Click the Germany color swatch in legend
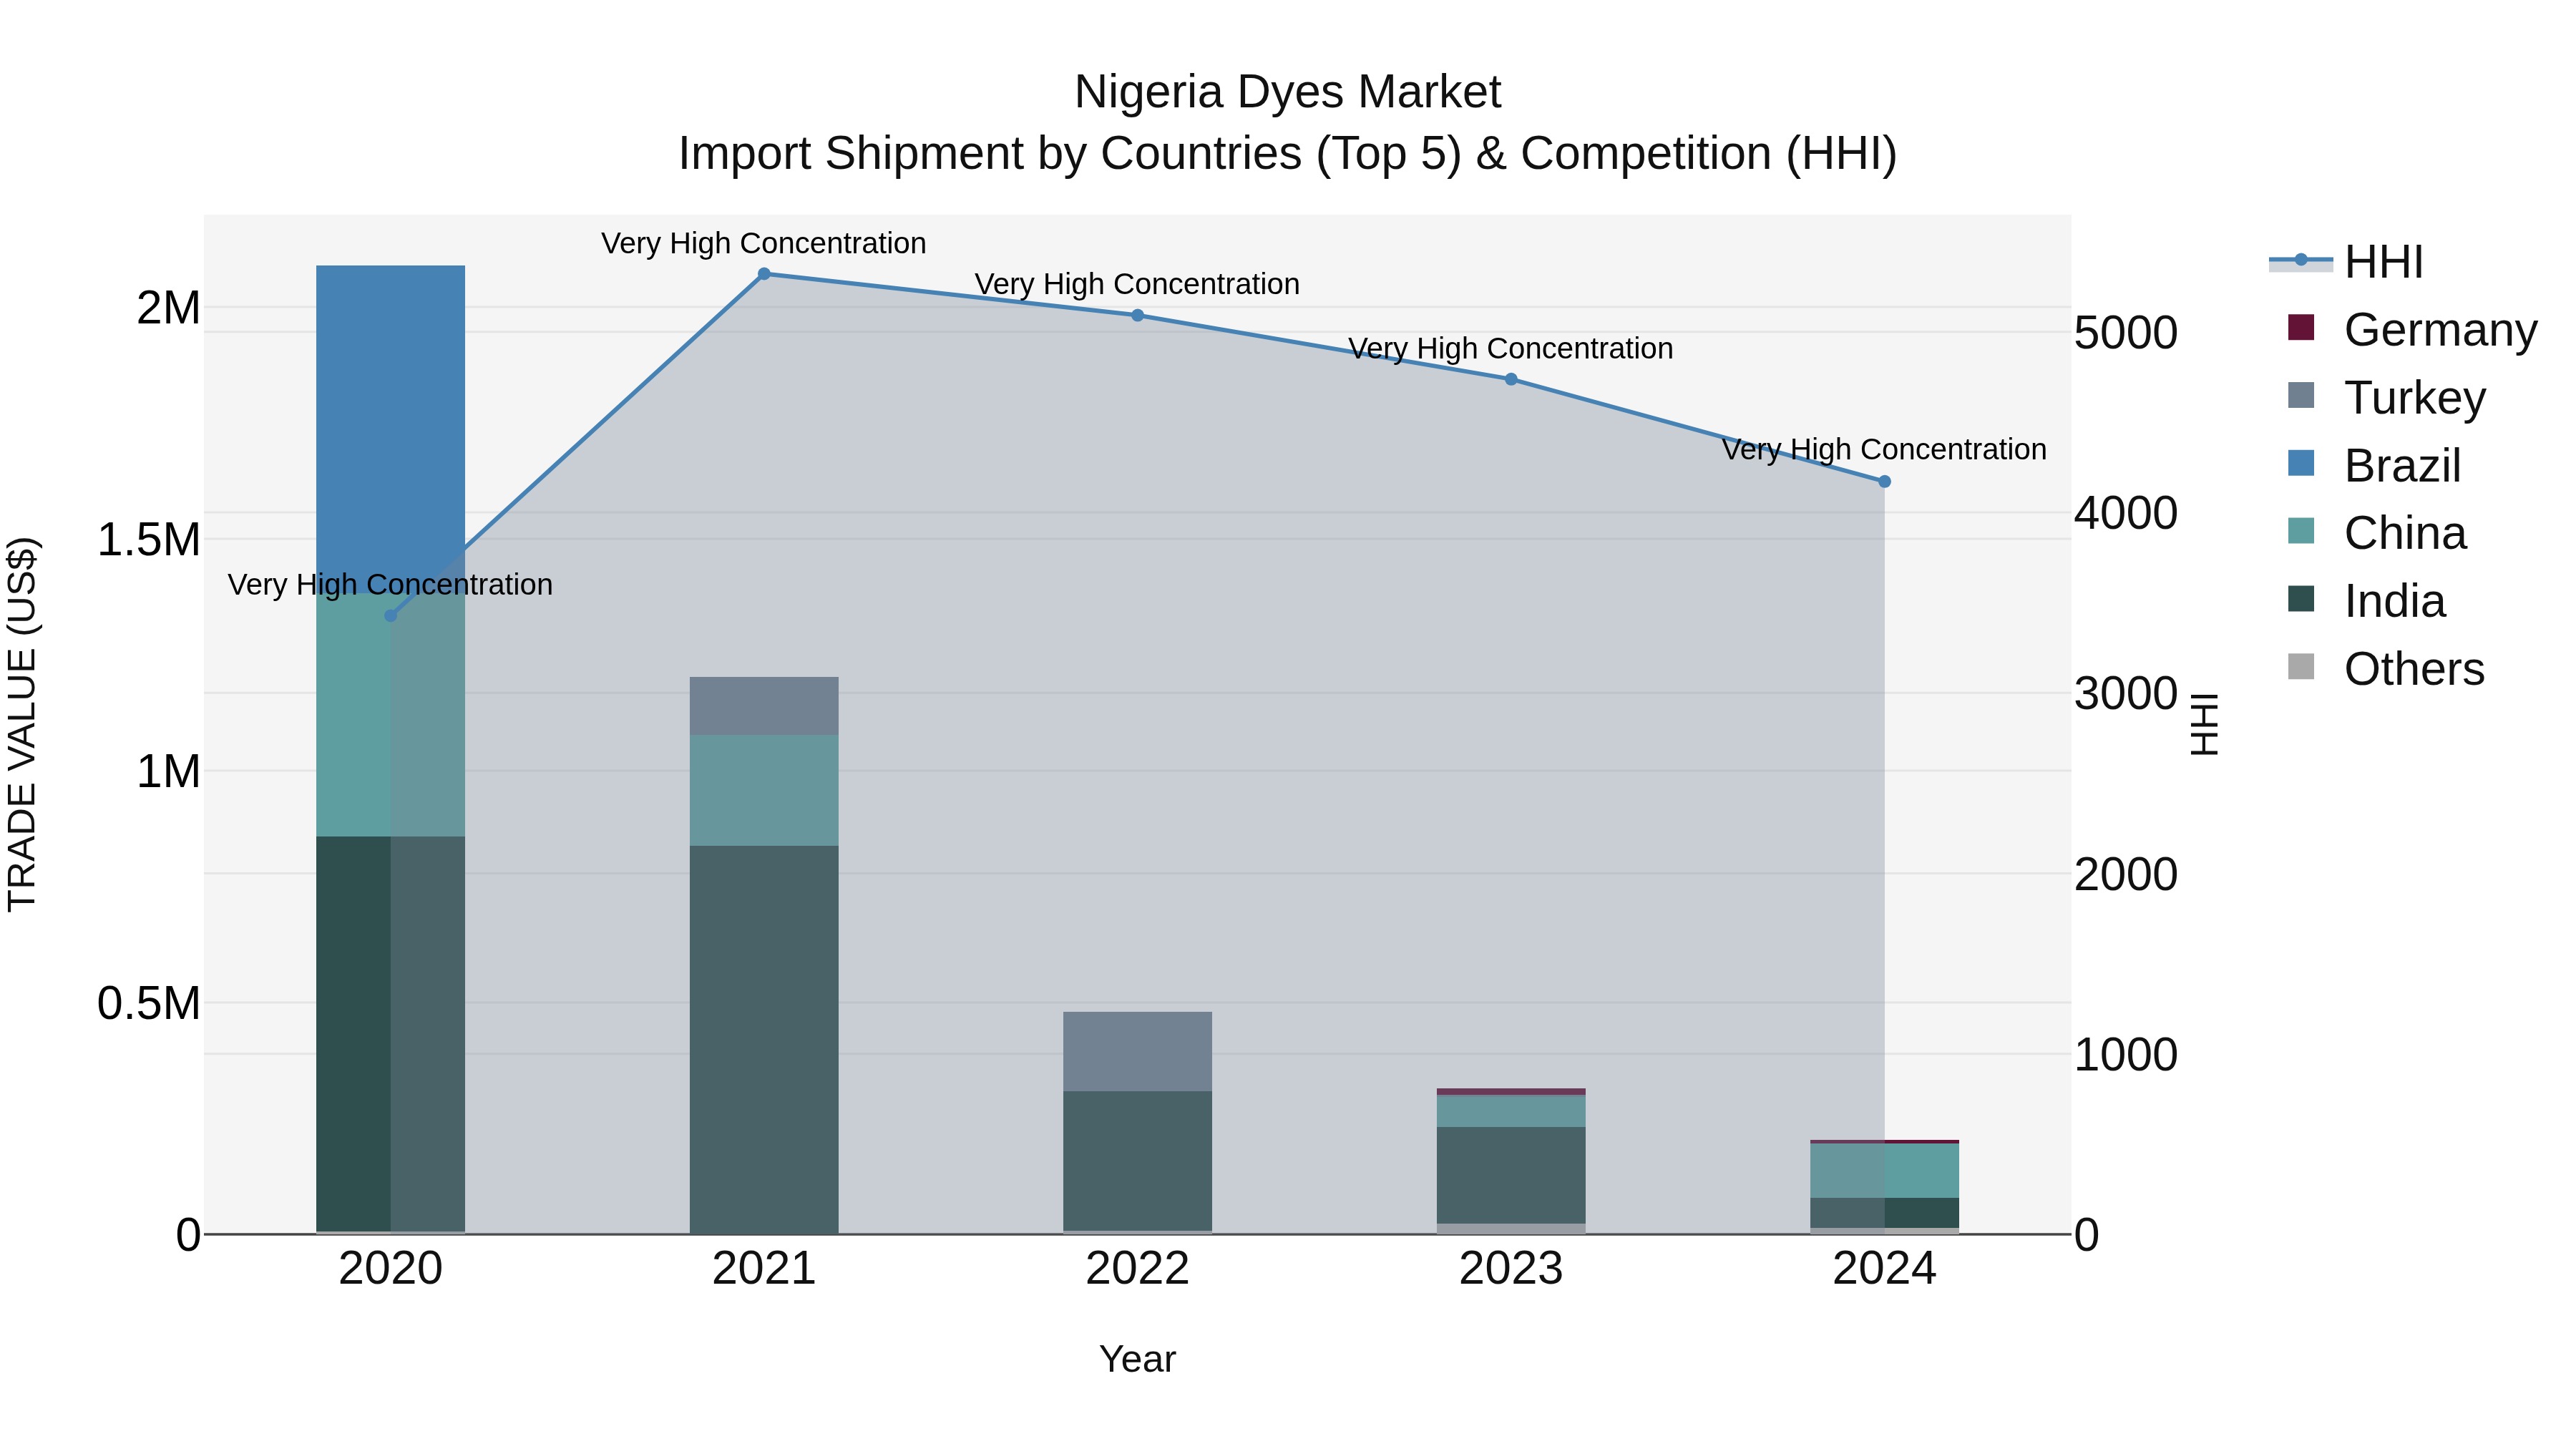2576x1449 pixels. pos(2301,327)
